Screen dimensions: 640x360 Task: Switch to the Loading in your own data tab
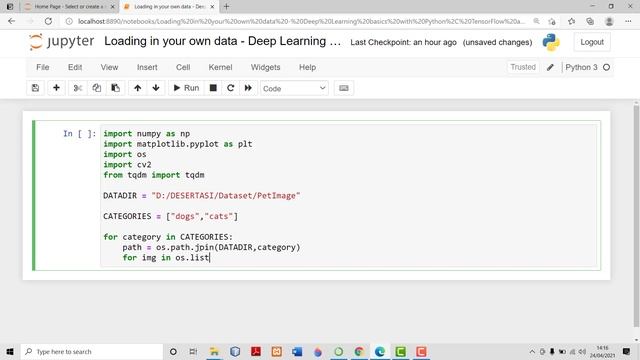[169, 7]
